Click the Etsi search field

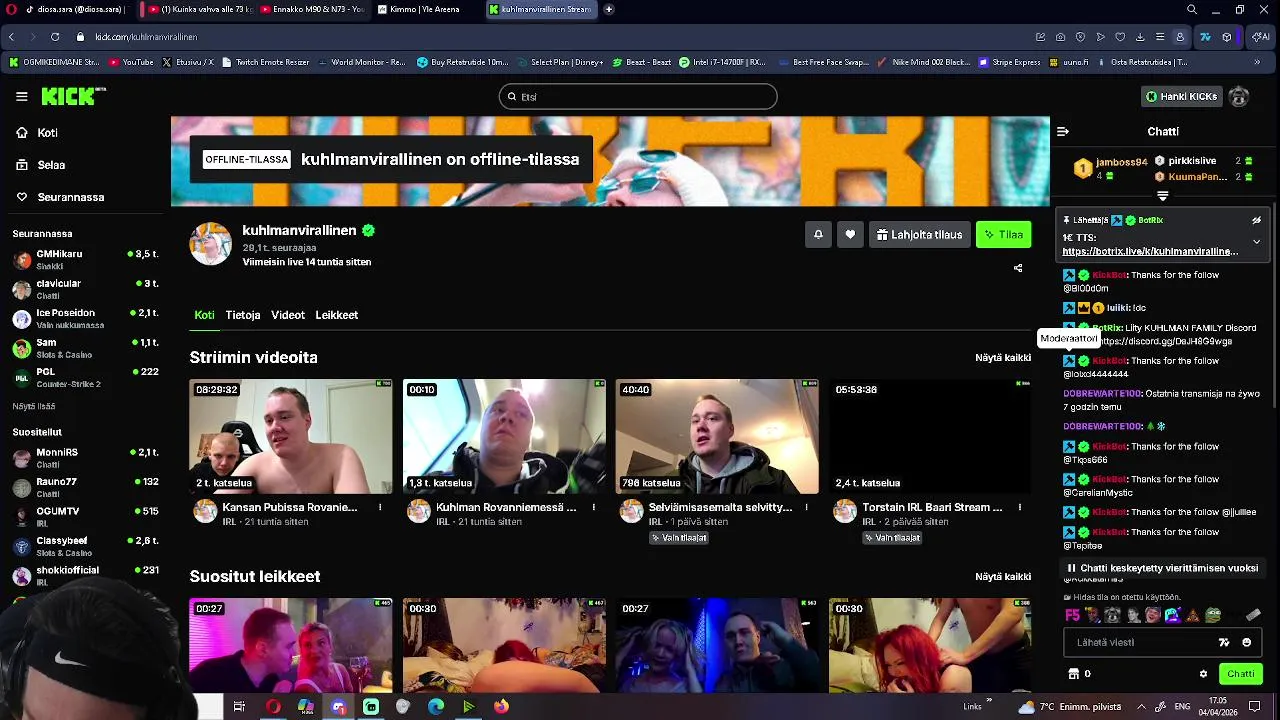coord(638,96)
